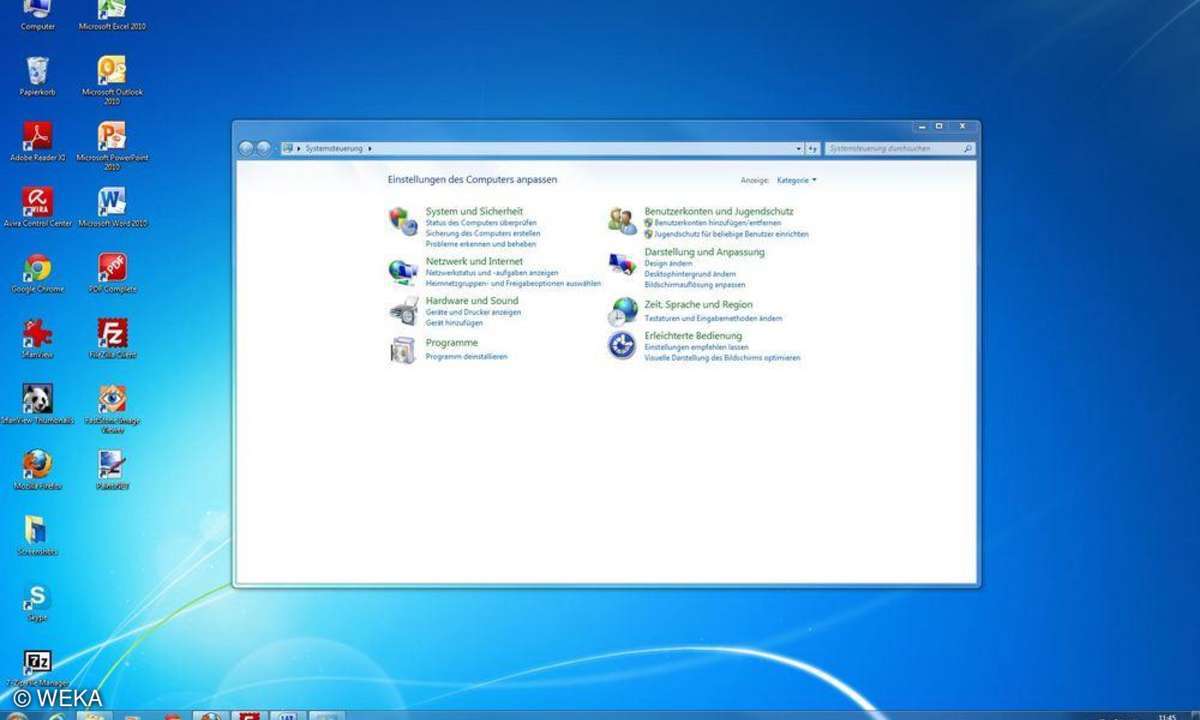Open the Zeit, Sprache und Region heading link
1200x720 pixels.
tap(699, 304)
